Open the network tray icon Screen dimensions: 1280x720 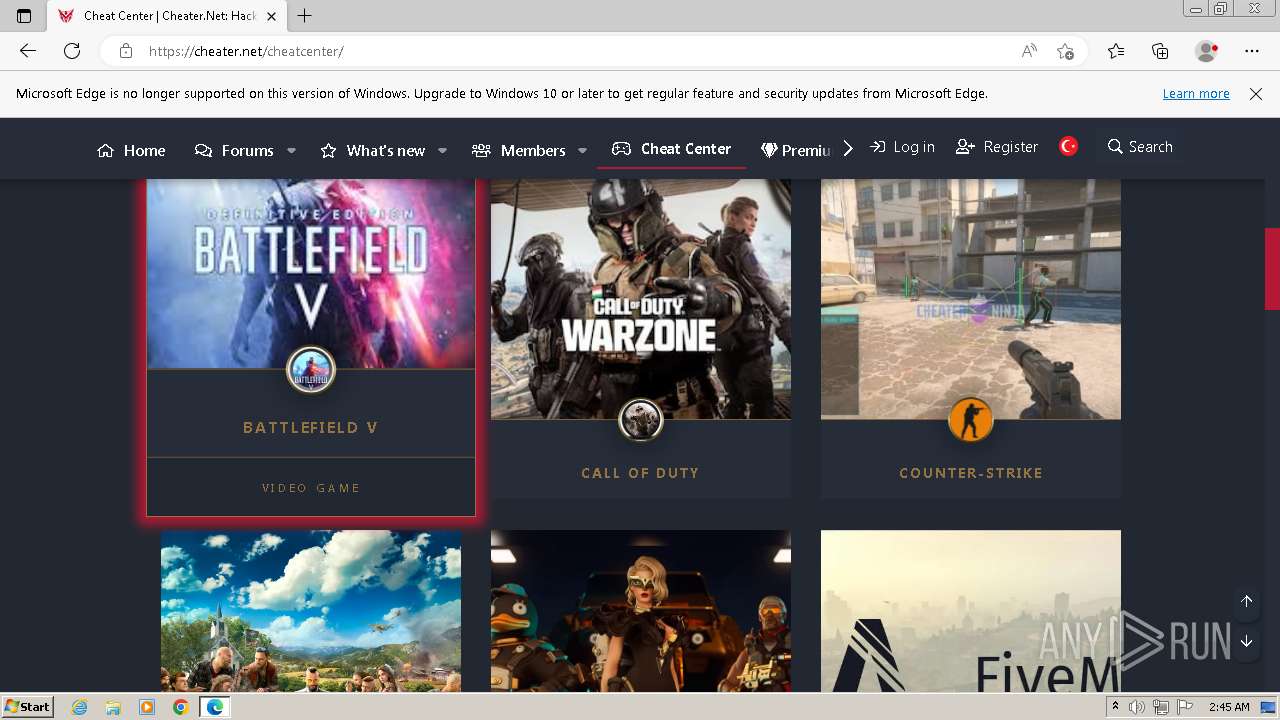pos(1160,707)
